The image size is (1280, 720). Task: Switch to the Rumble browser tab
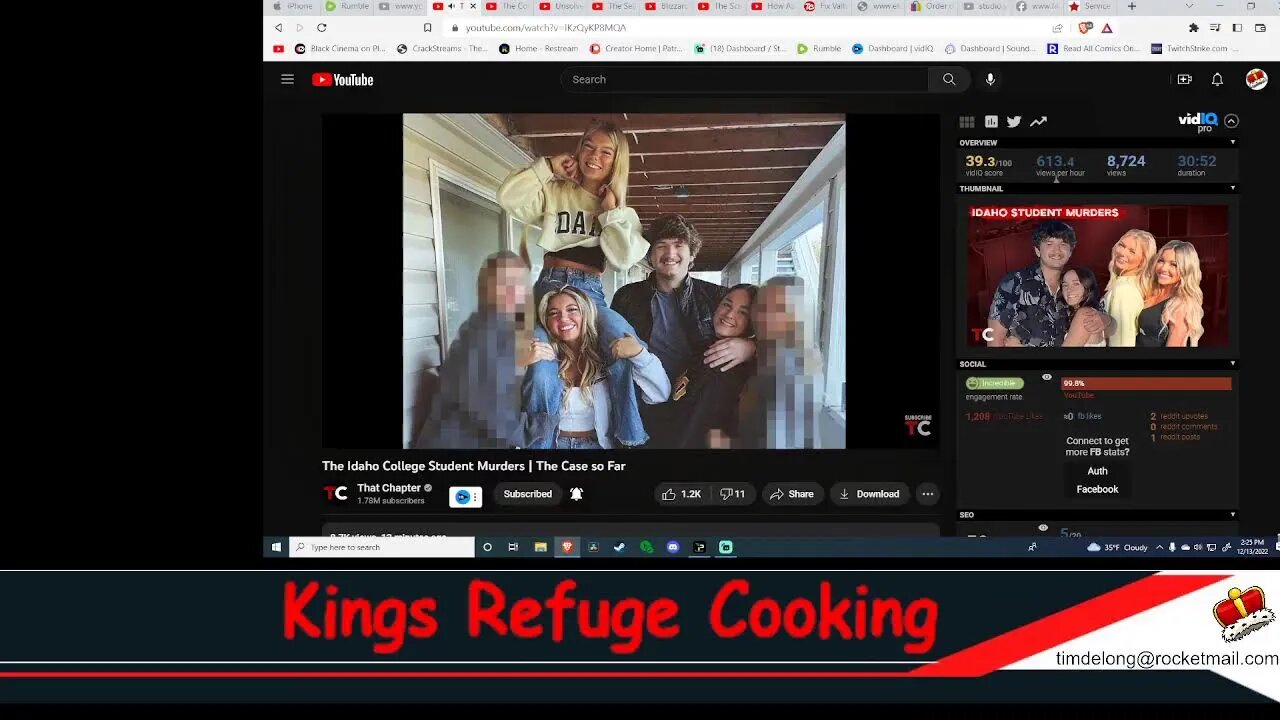pyautogui.click(x=348, y=6)
